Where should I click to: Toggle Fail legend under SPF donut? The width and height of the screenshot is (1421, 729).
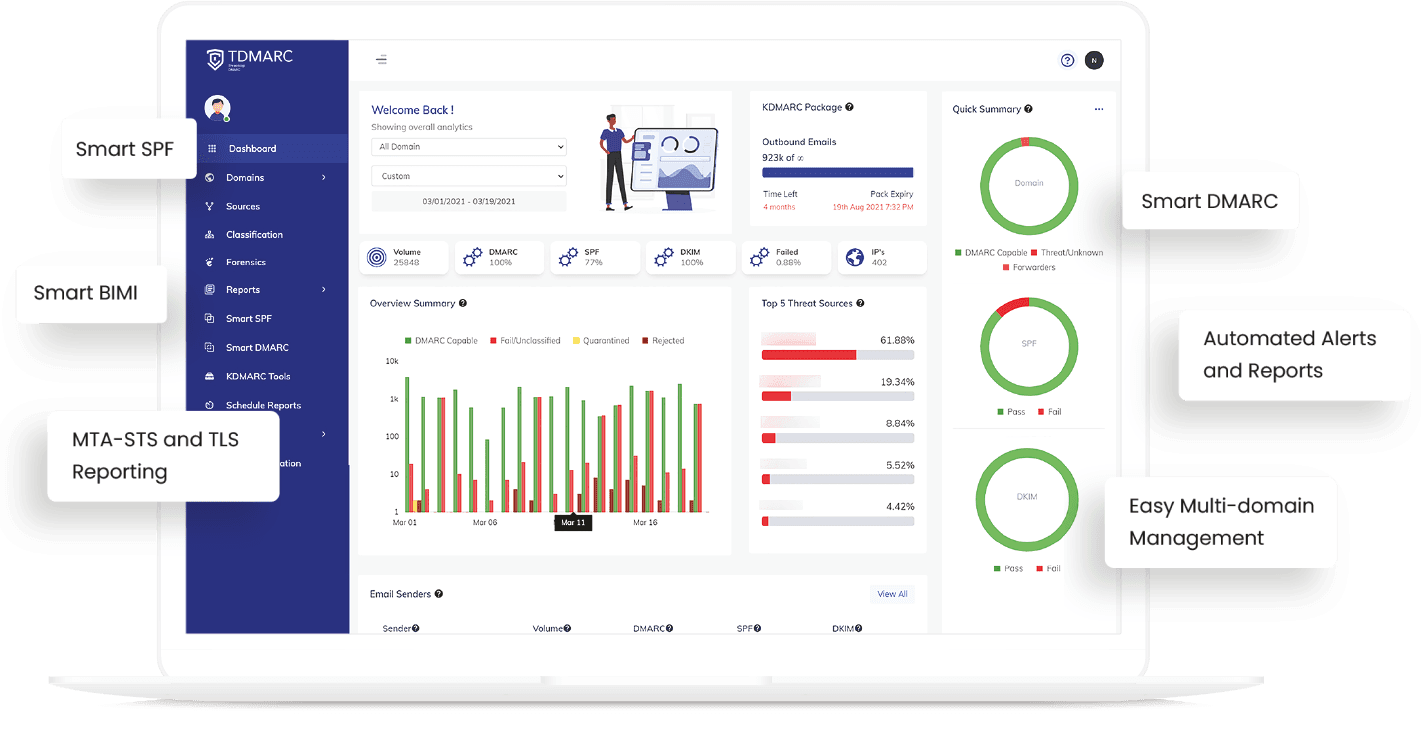coord(1049,412)
